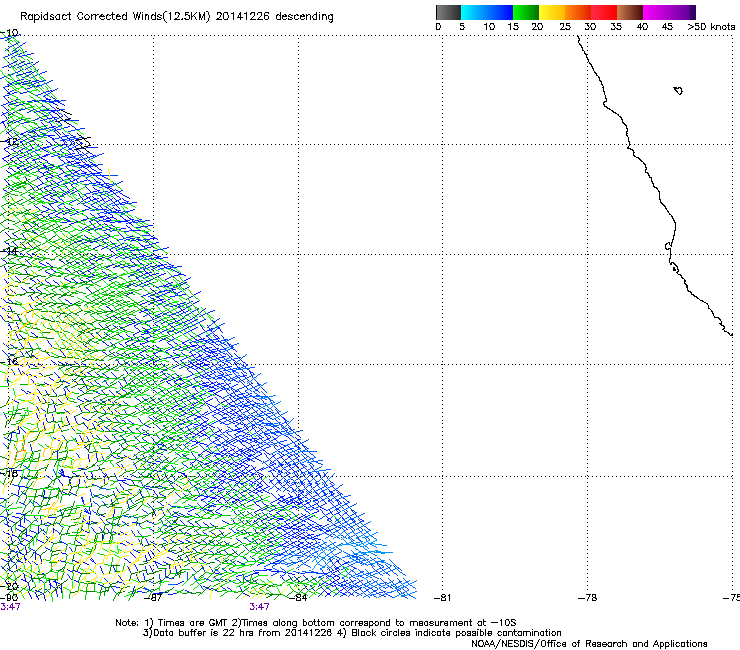The image size is (740, 650).
Task: Click the purple '3:47' time below -90
Action: tap(10, 607)
